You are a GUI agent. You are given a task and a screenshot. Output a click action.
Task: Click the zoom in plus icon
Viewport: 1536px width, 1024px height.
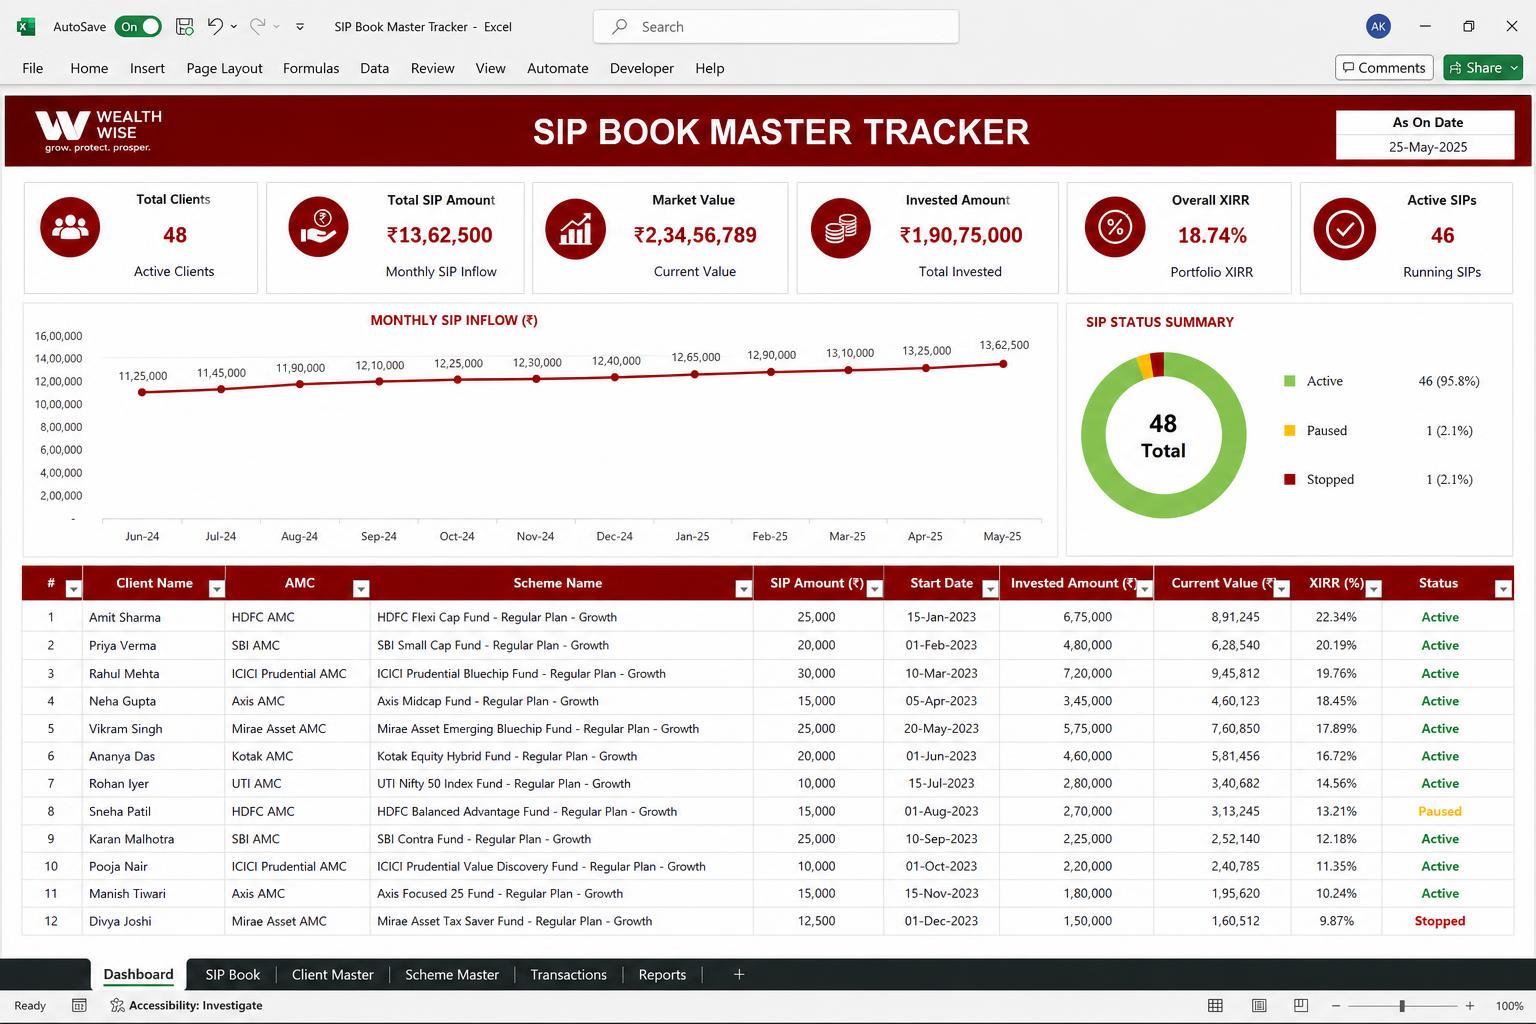pos(1469,1005)
